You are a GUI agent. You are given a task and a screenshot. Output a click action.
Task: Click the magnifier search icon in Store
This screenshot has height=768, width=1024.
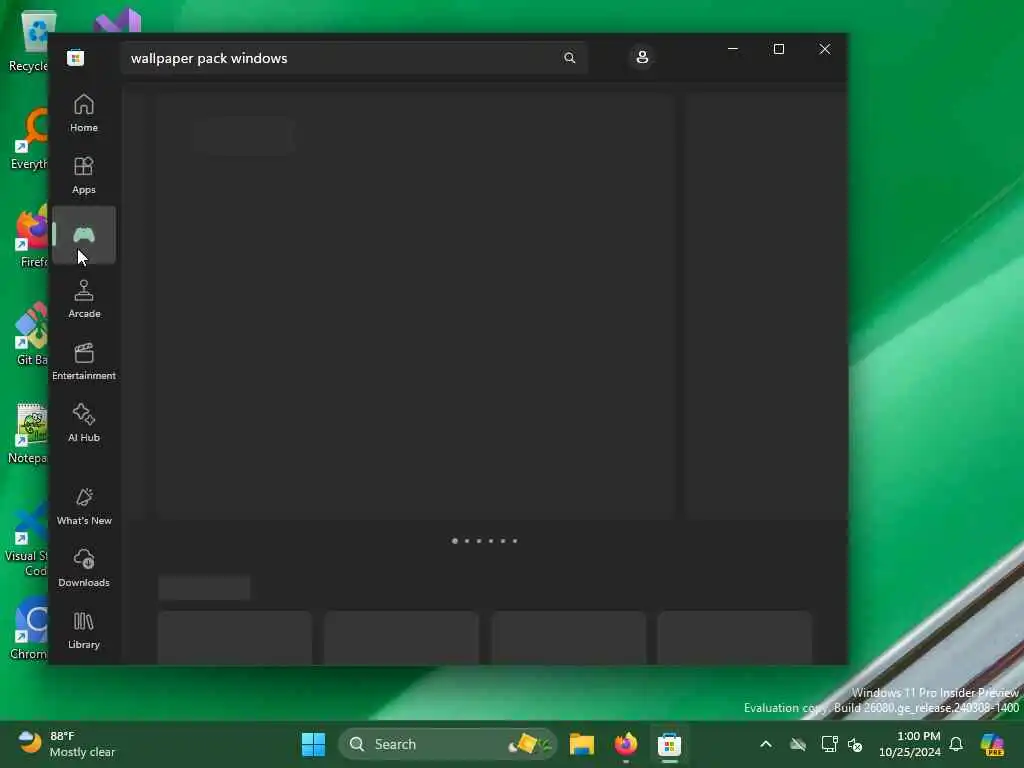click(569, 58)
